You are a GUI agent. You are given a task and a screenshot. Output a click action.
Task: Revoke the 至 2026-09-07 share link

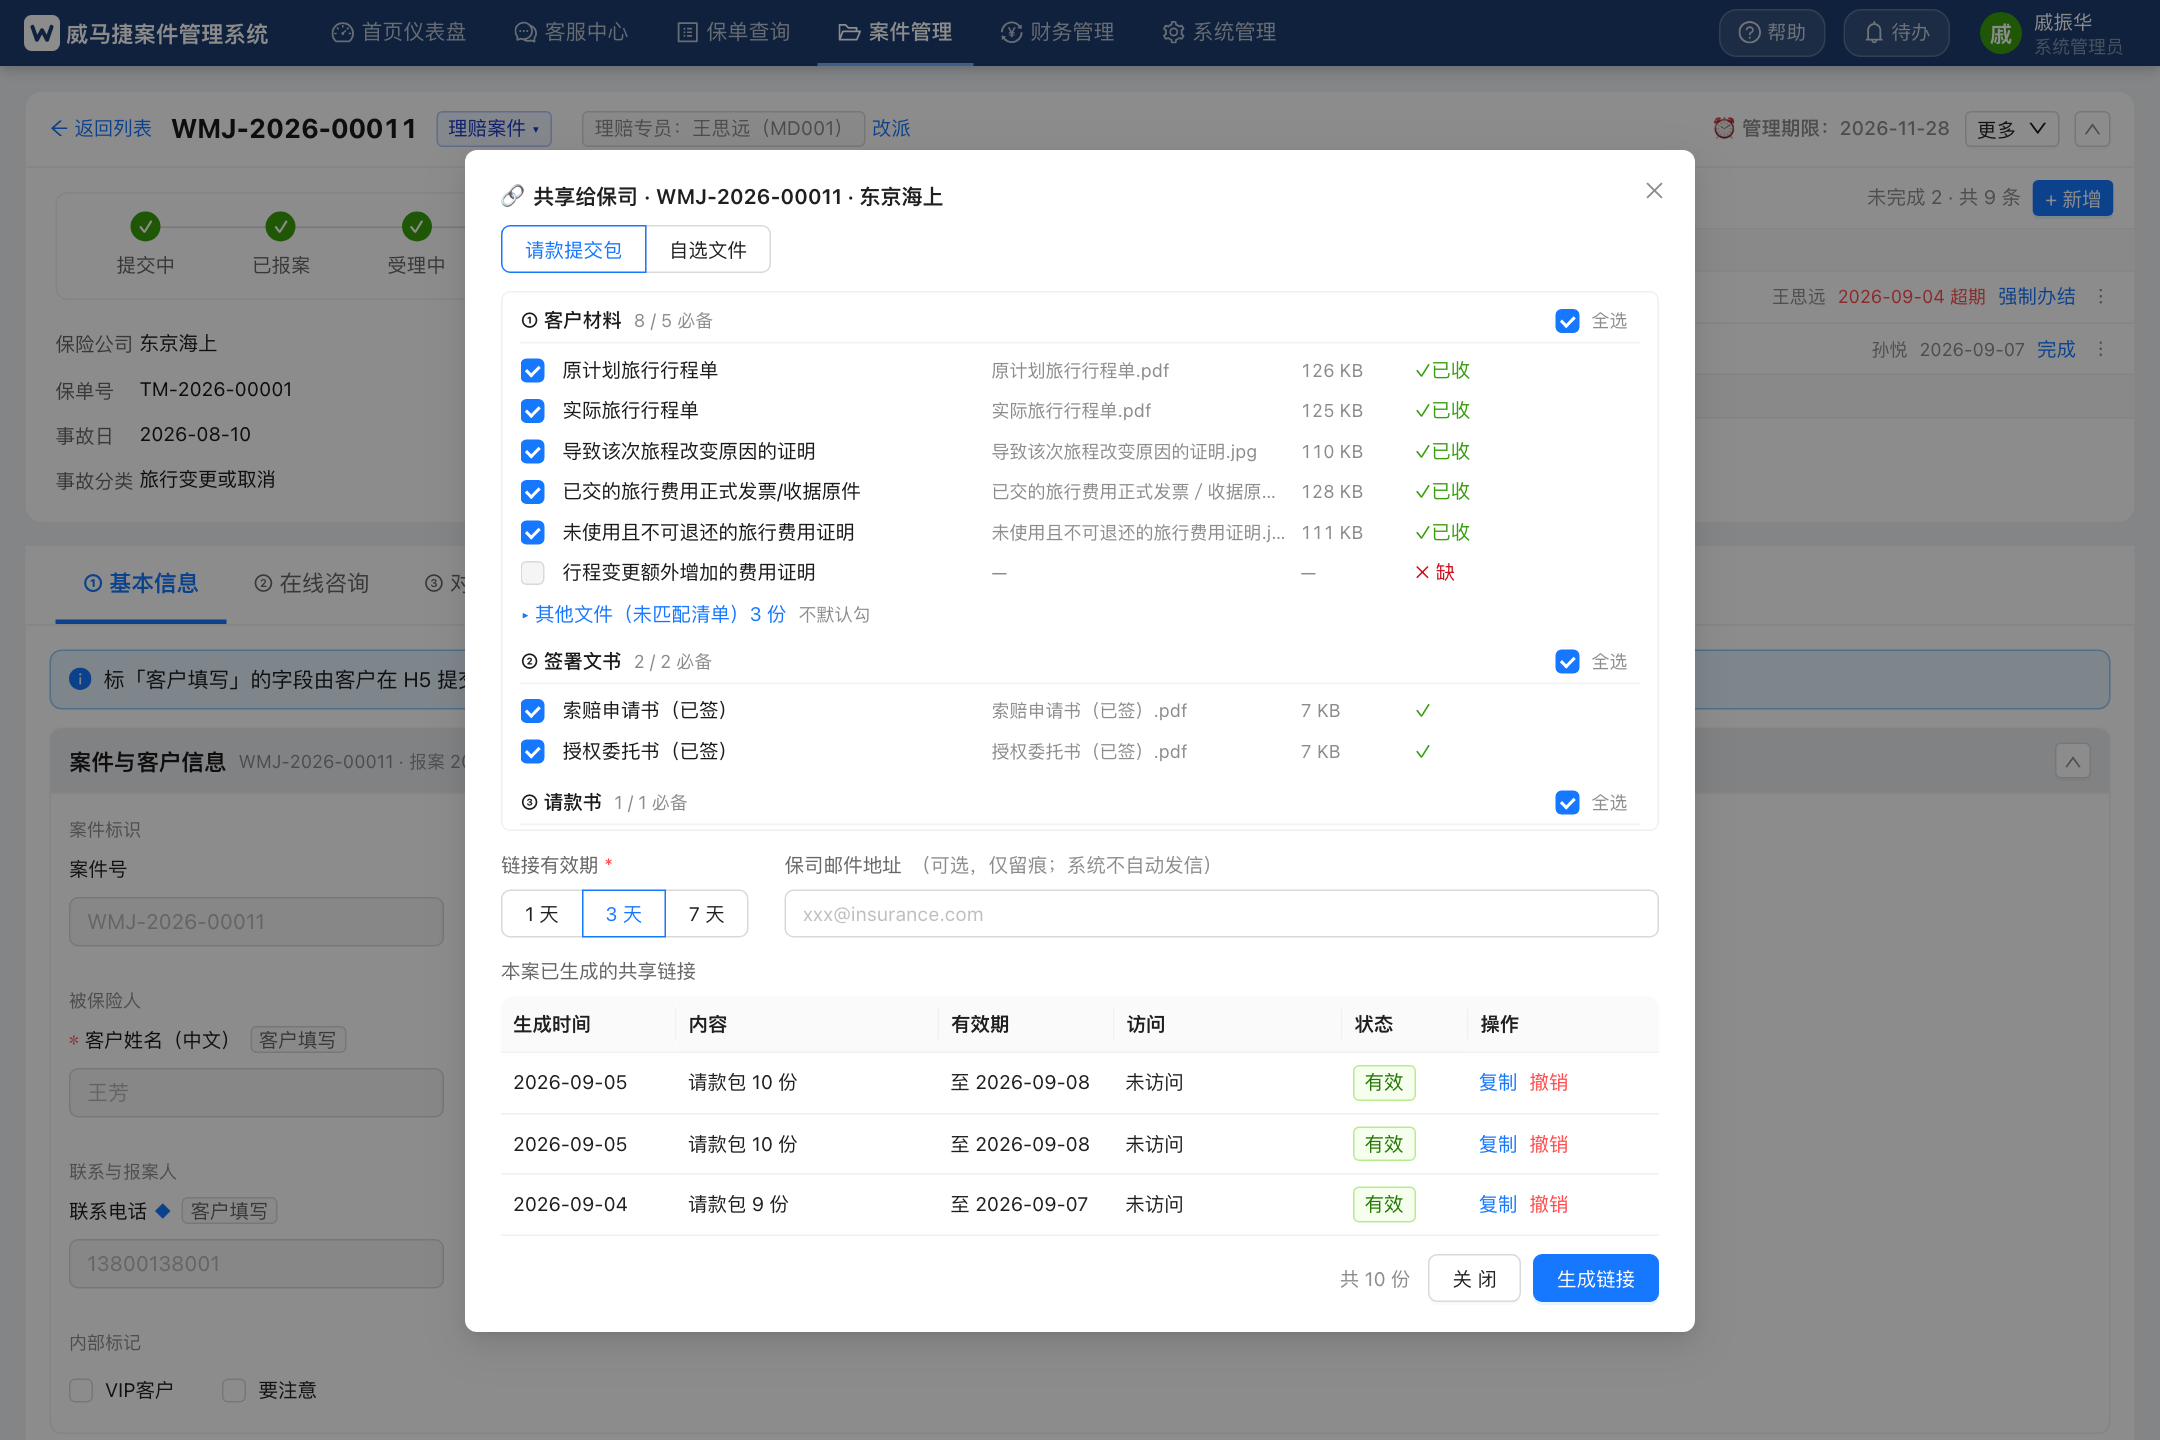(x=1549, y=1204)
